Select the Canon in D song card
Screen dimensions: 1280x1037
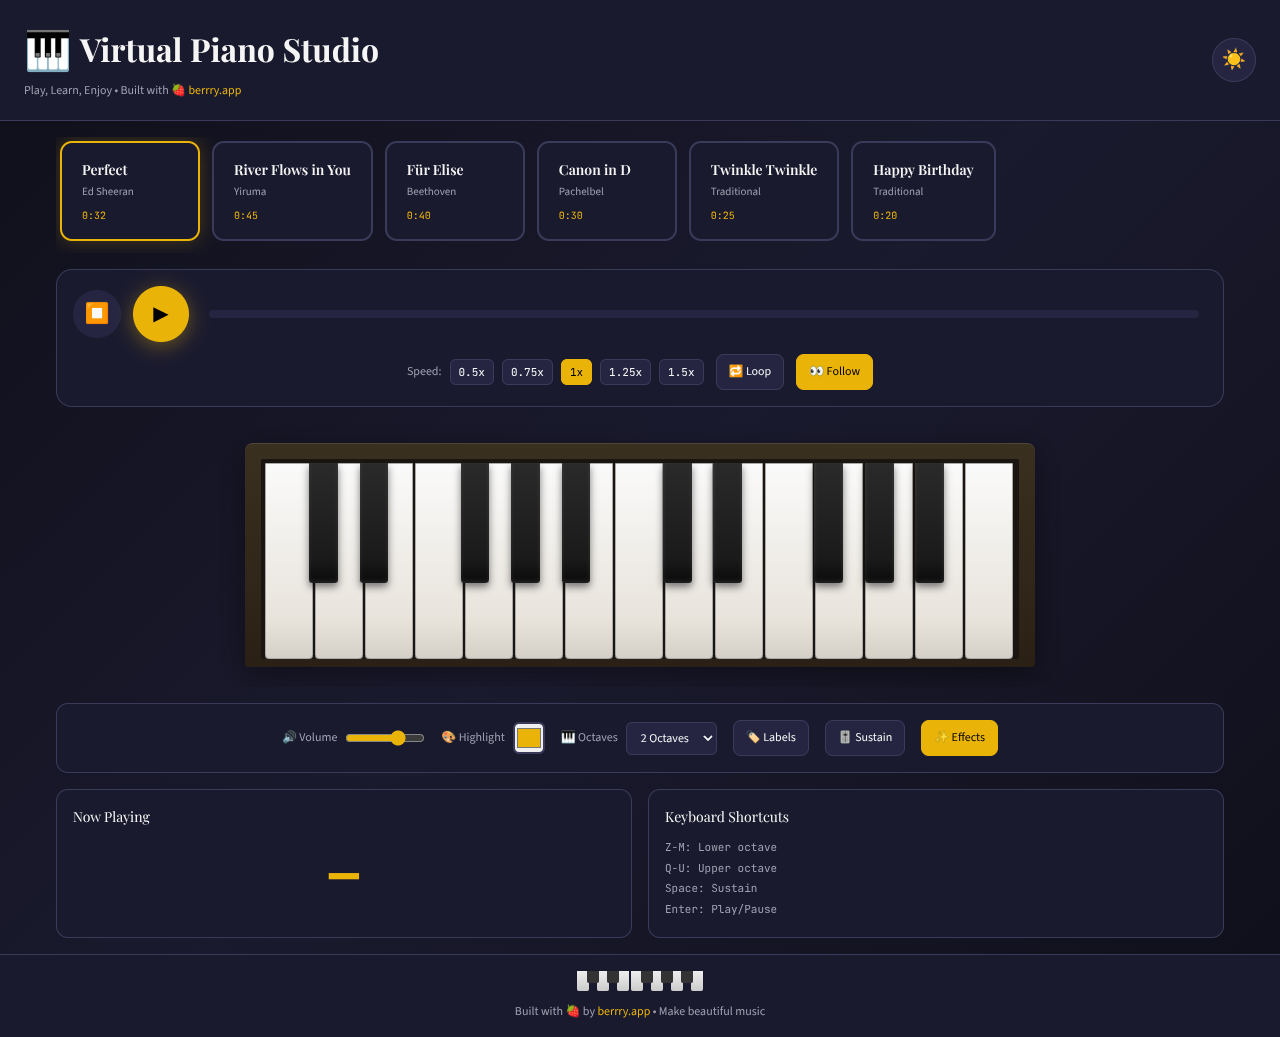point(607,190)
